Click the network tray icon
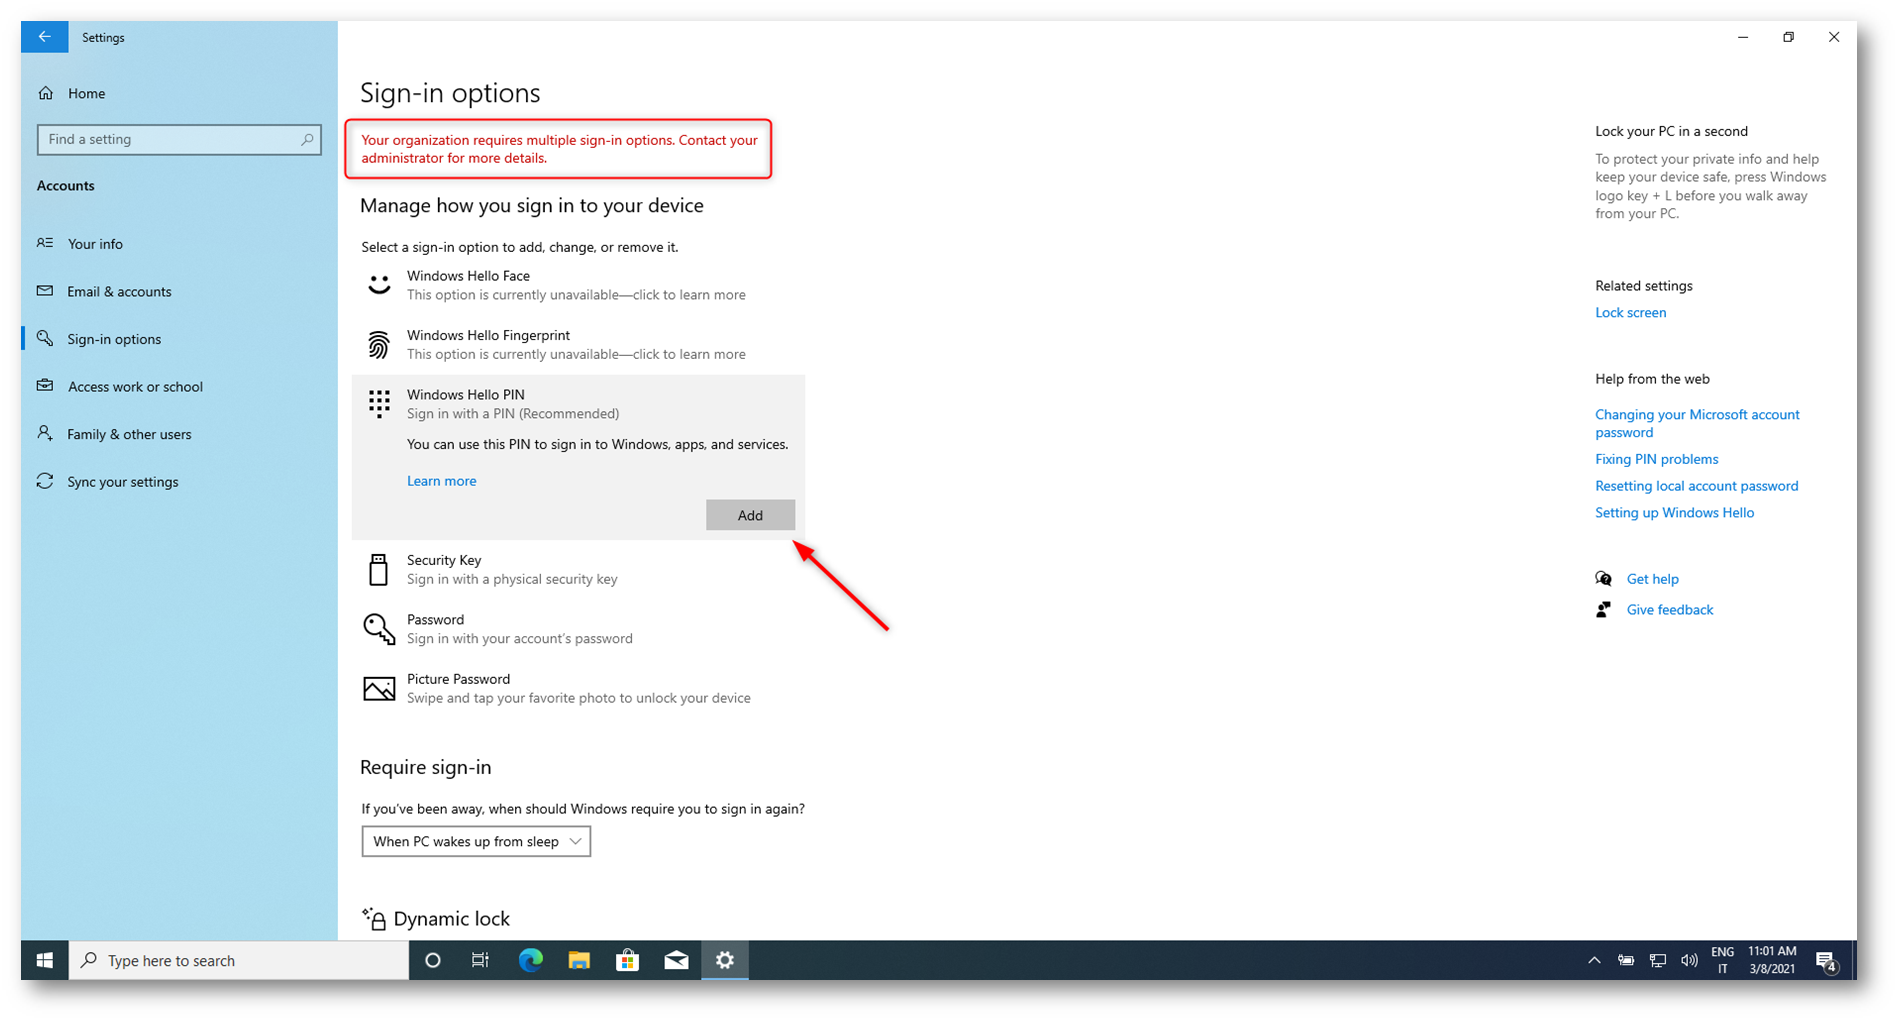This screenshot has width=1899, height=1022. coord(1658,961)
